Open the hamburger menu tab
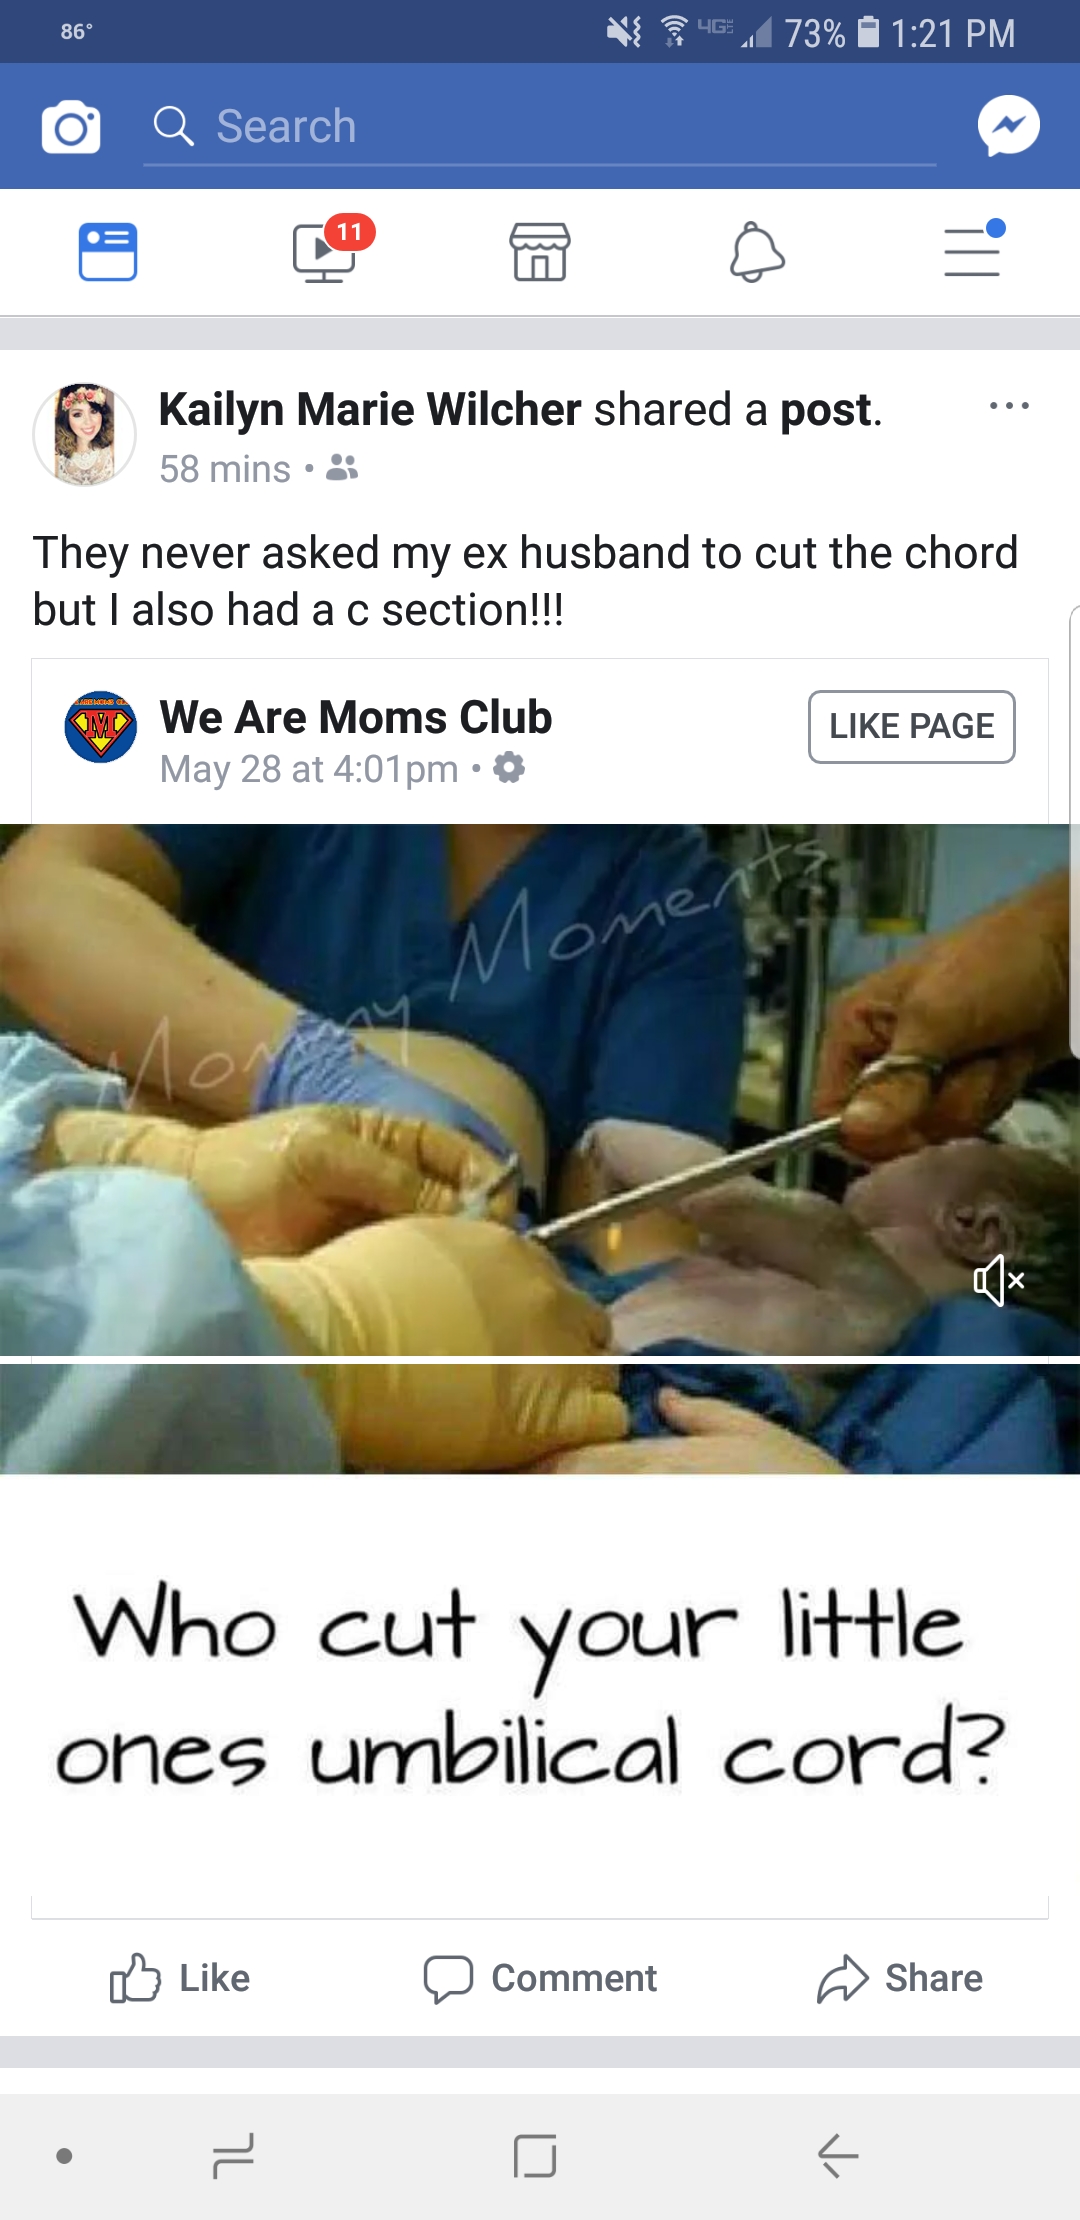This screenshot has height=2220, width=1080. point(974,248)
